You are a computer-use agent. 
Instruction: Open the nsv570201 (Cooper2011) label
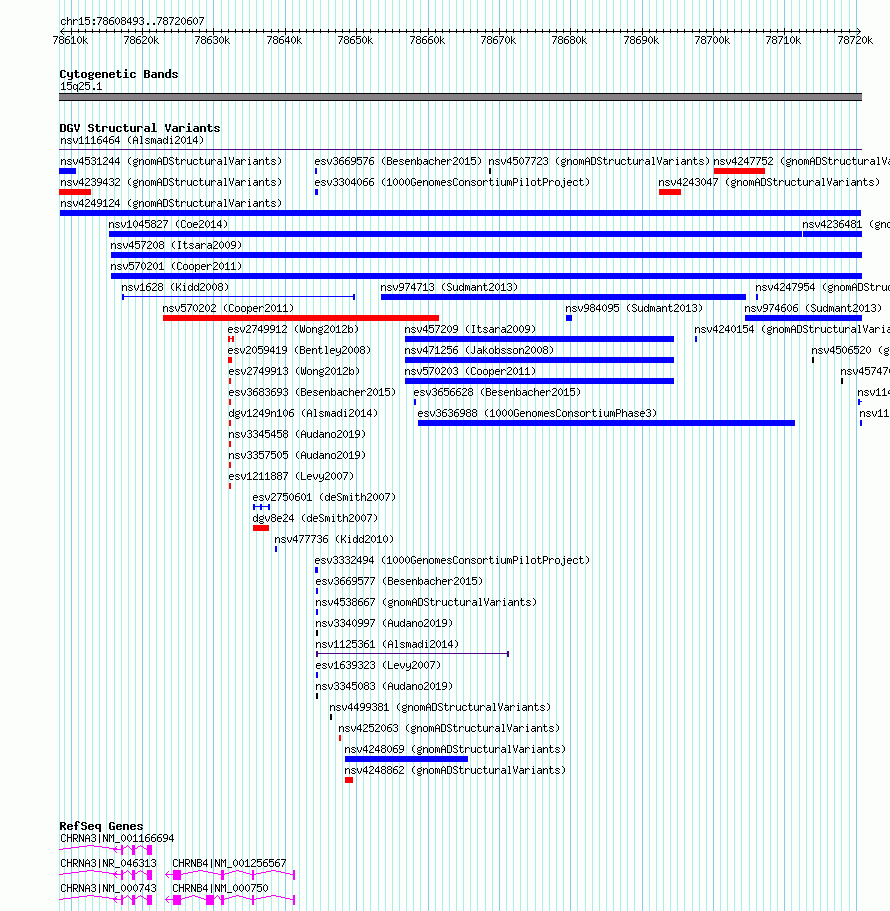click(176, 266)
